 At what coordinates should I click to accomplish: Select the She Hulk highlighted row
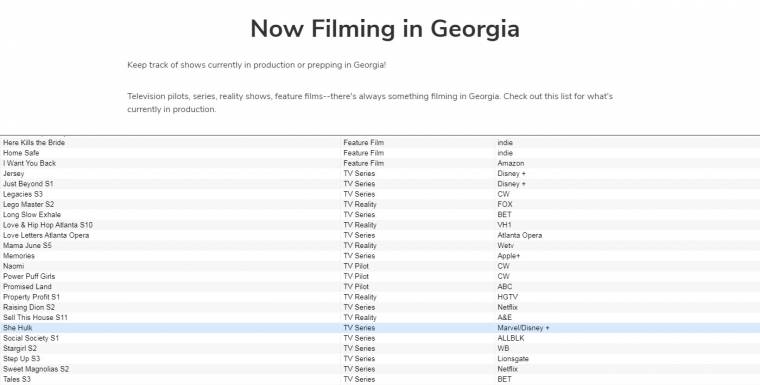click(380, 328)
